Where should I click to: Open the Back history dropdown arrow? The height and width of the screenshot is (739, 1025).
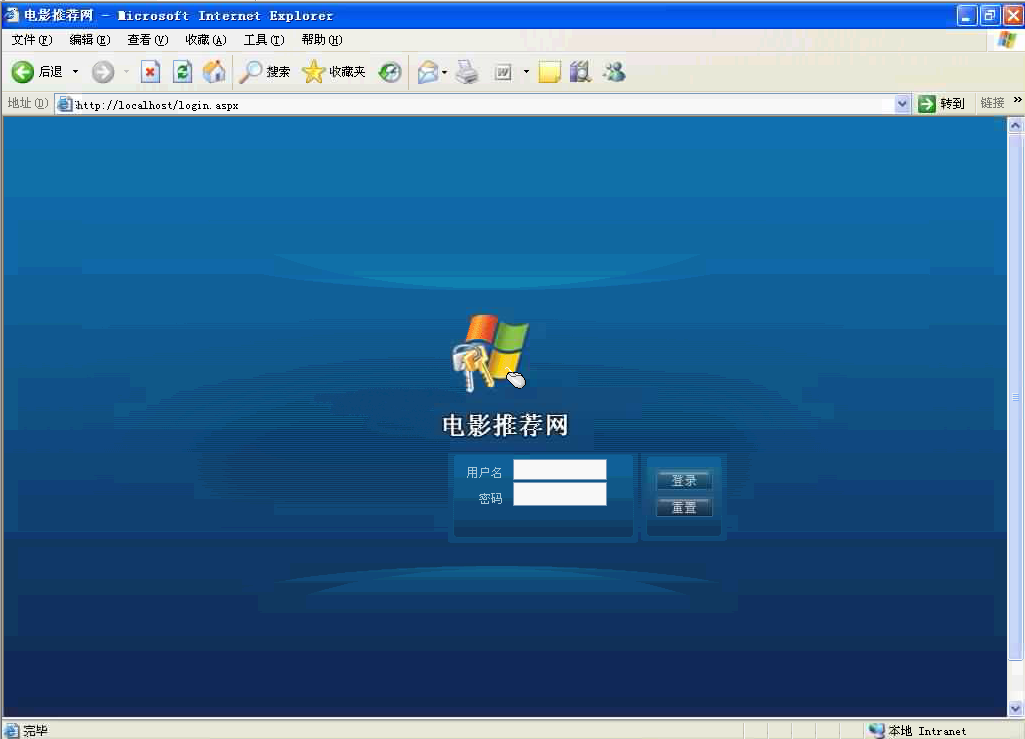(75, 72)
